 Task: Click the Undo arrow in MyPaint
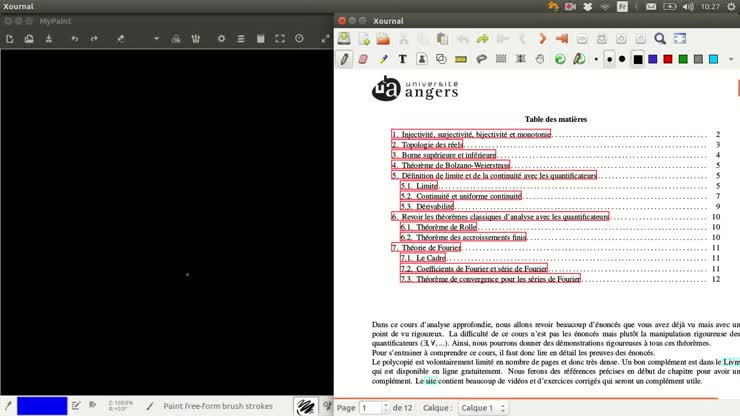(73, 39)
